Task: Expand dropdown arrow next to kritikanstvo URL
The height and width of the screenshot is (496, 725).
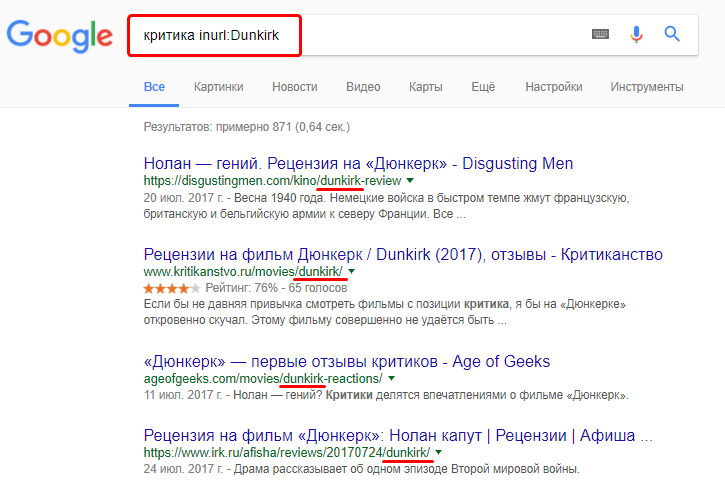Action: [351, 271]
